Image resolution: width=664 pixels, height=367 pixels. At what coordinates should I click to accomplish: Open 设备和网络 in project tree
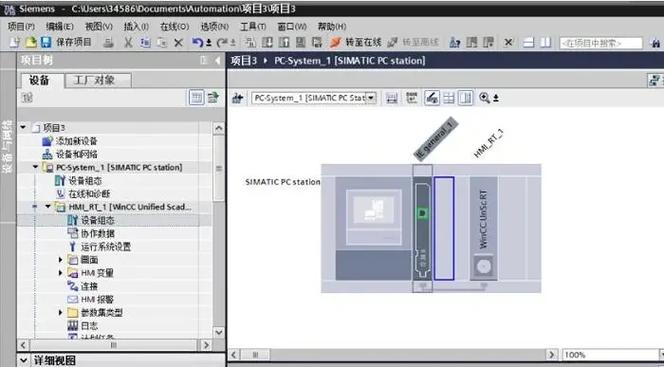pos(77,154)
